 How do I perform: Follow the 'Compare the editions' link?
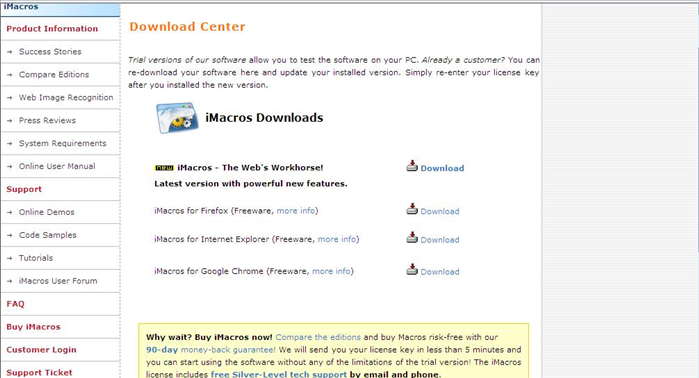pyautogui.click(x=318, y=337)
